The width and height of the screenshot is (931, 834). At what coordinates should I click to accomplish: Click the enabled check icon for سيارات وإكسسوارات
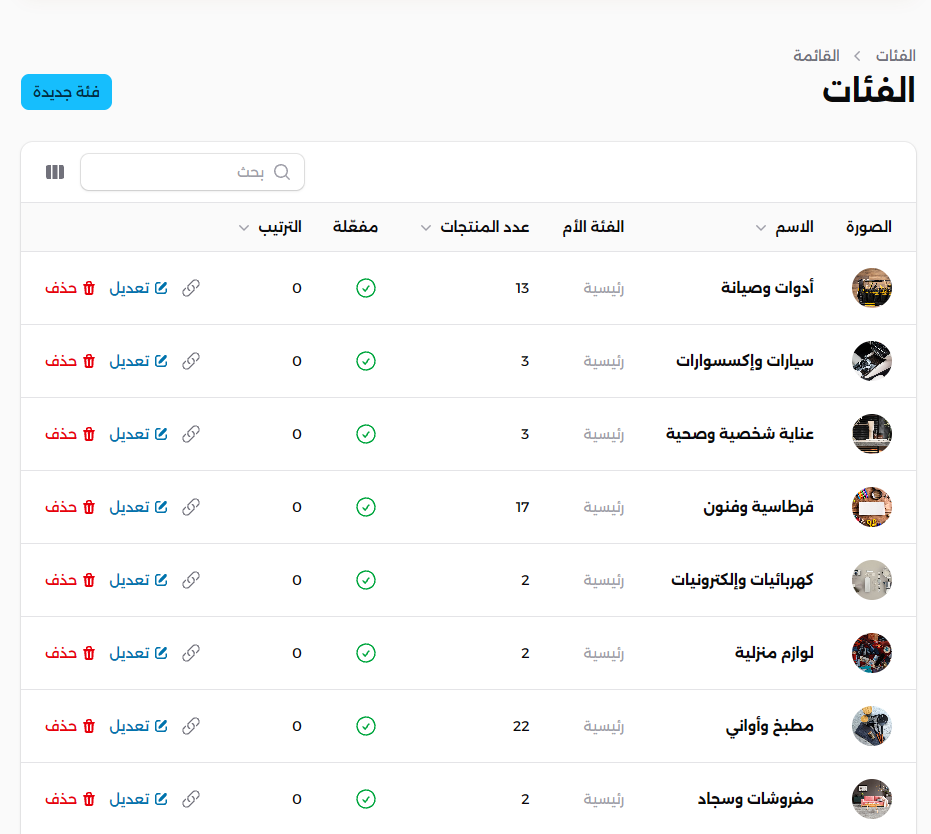click(366, 361)
